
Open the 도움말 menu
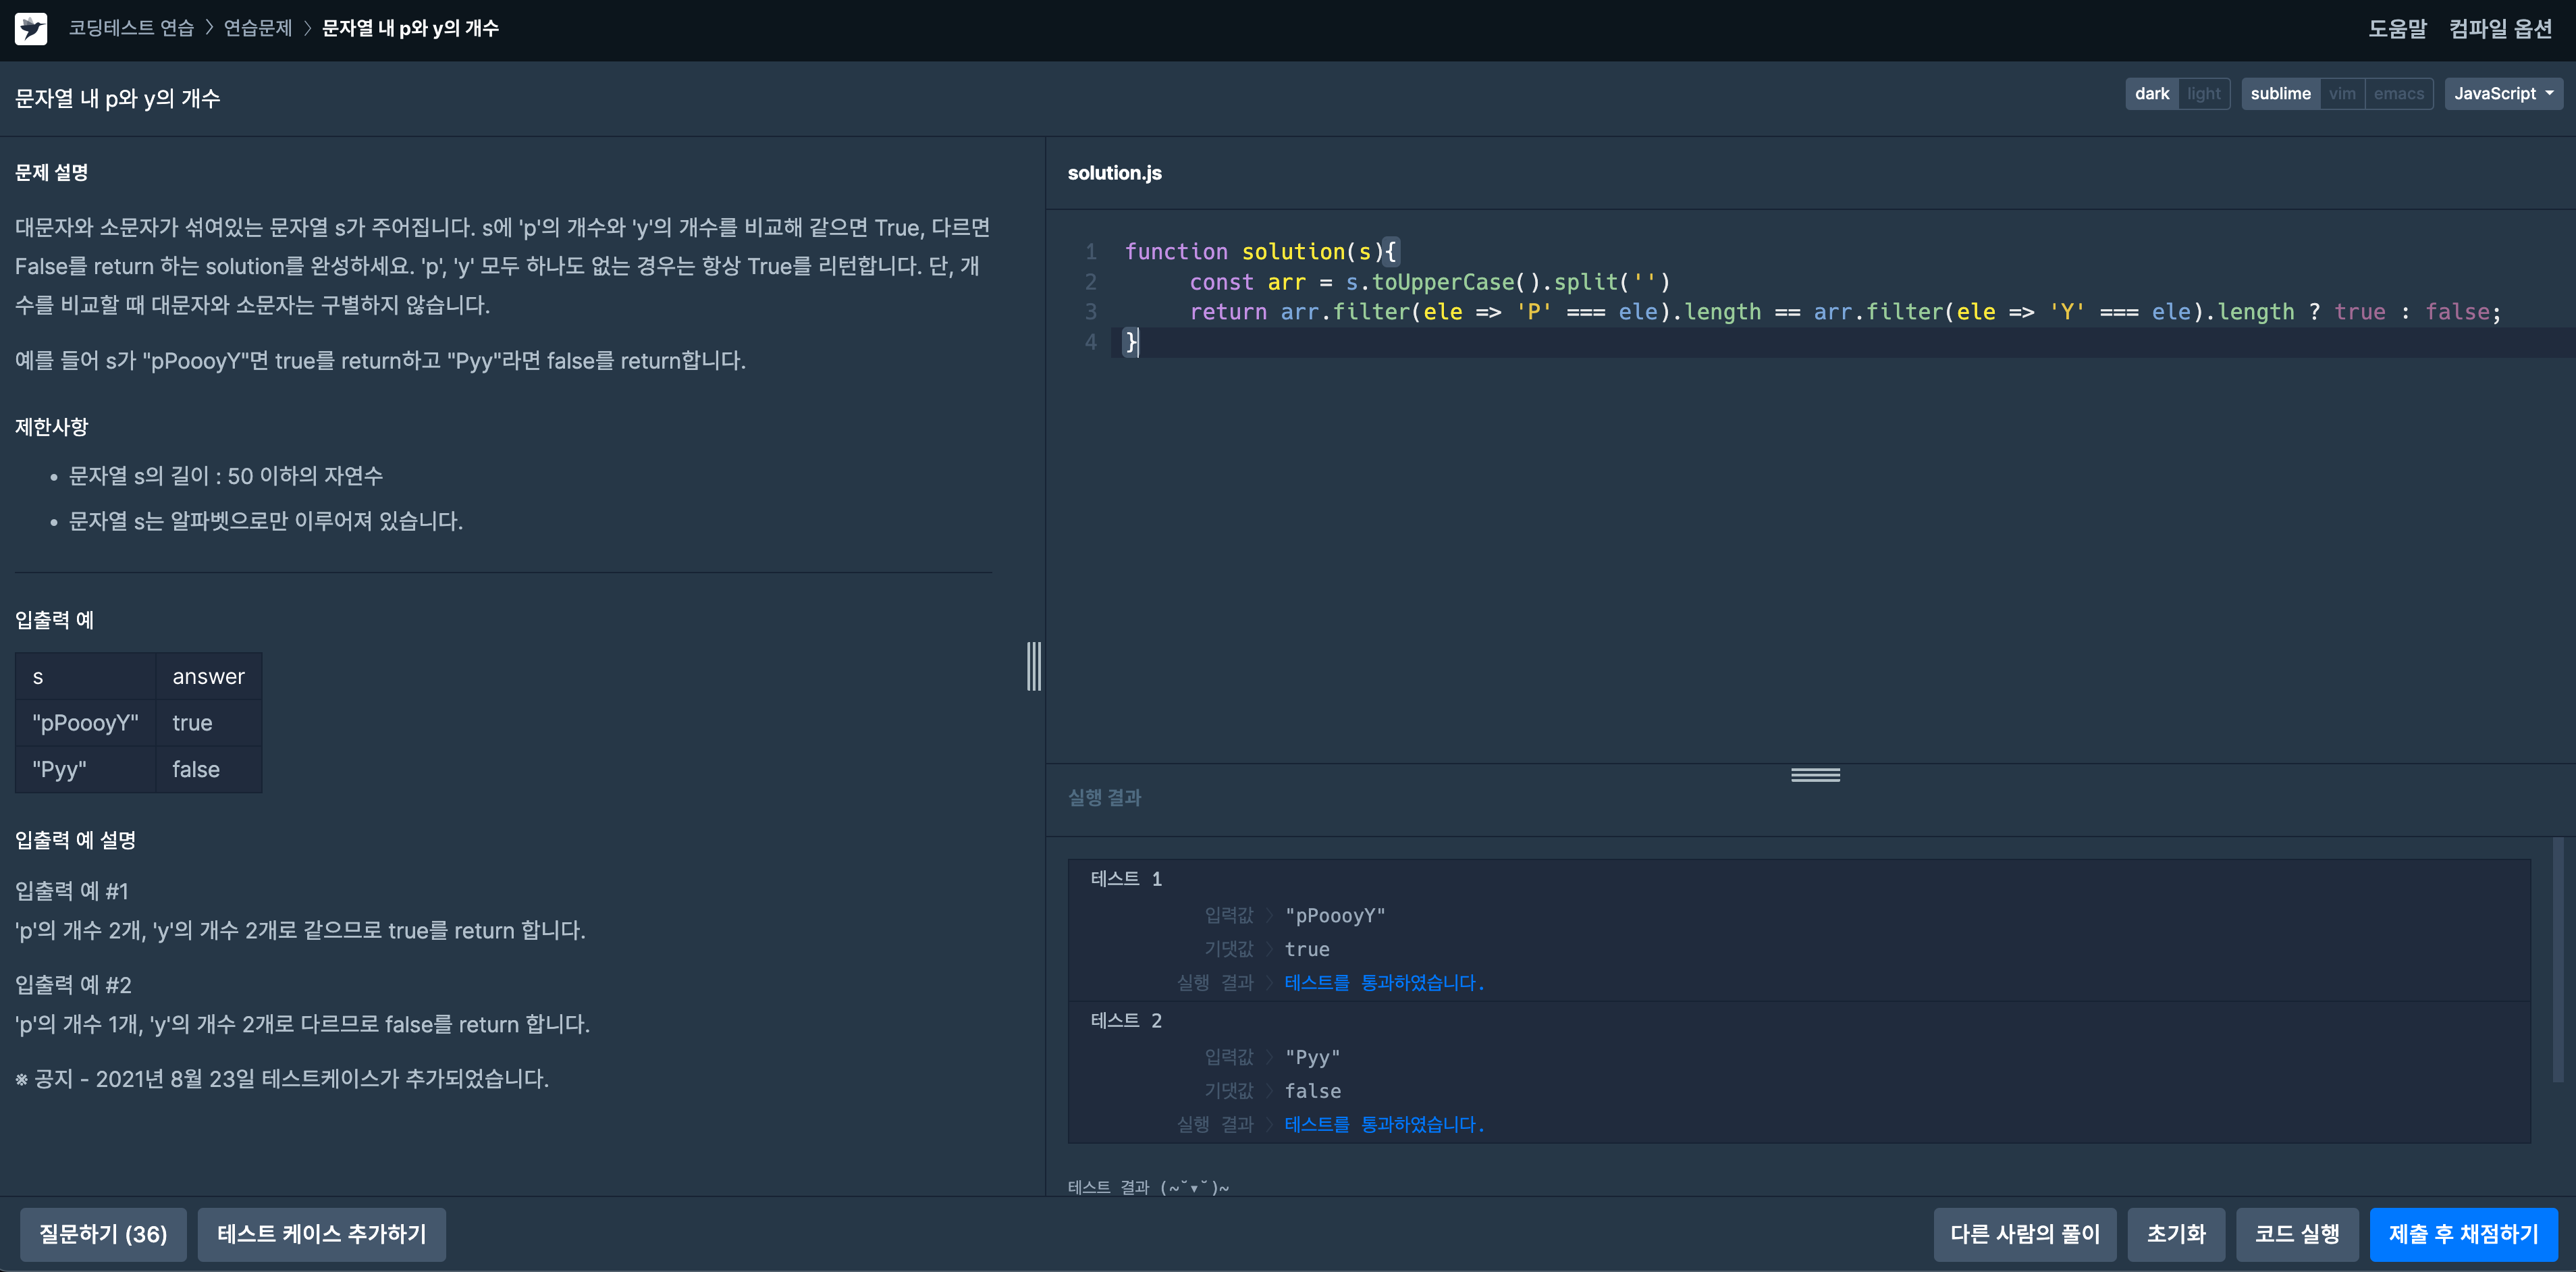pos(2396,28)
